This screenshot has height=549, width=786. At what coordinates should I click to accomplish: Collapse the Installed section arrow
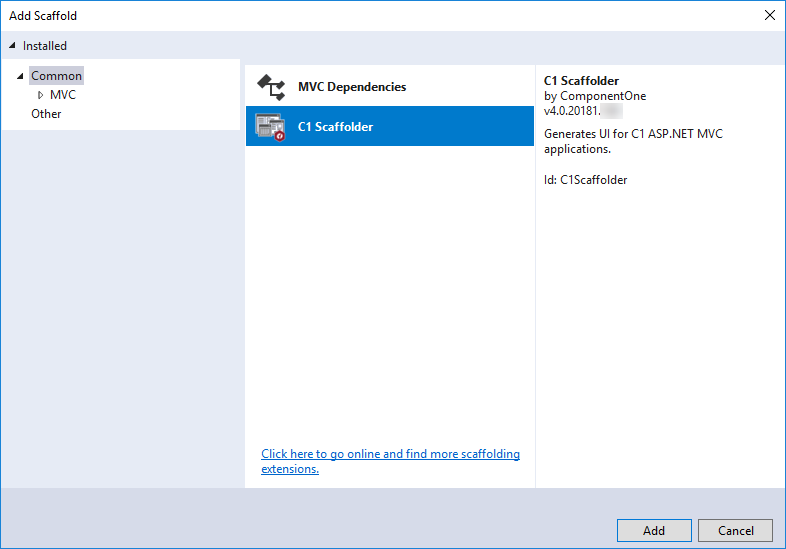click(12, 46)
